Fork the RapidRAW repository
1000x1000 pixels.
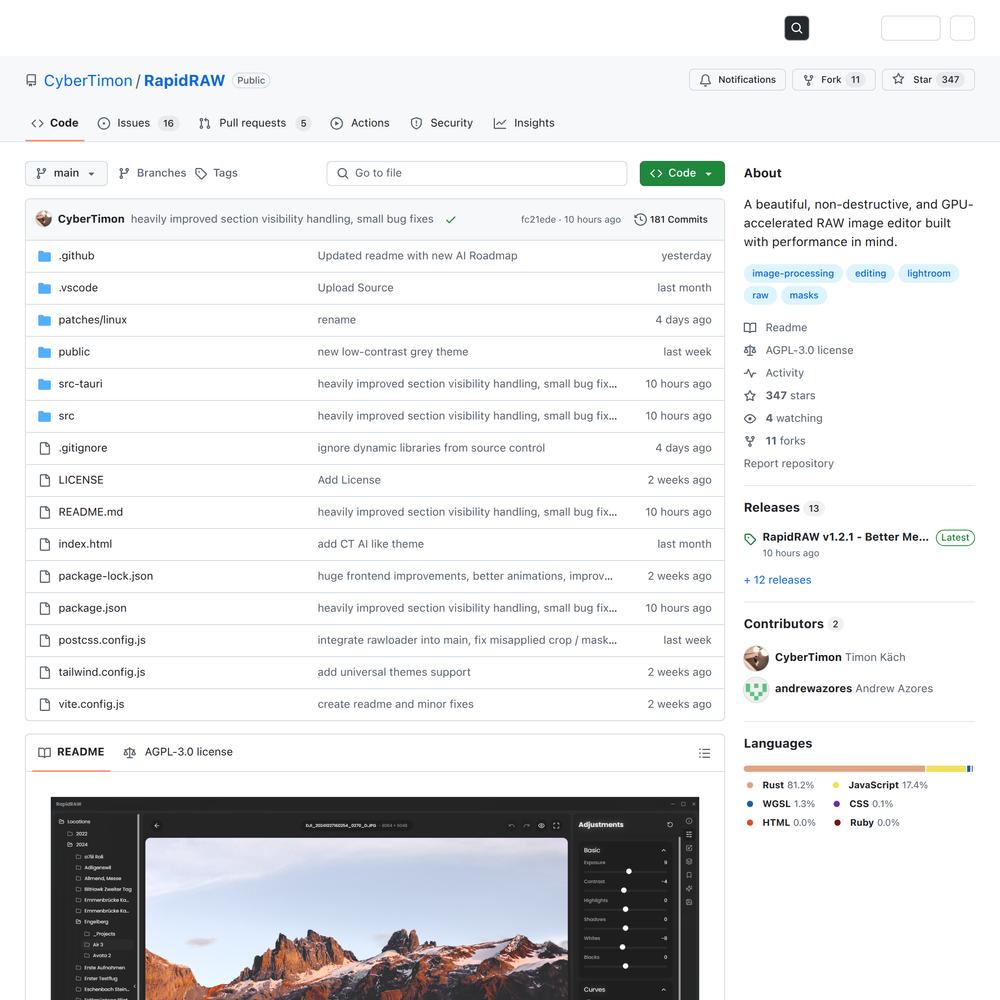pyautogui.click(x=834, y=80)
